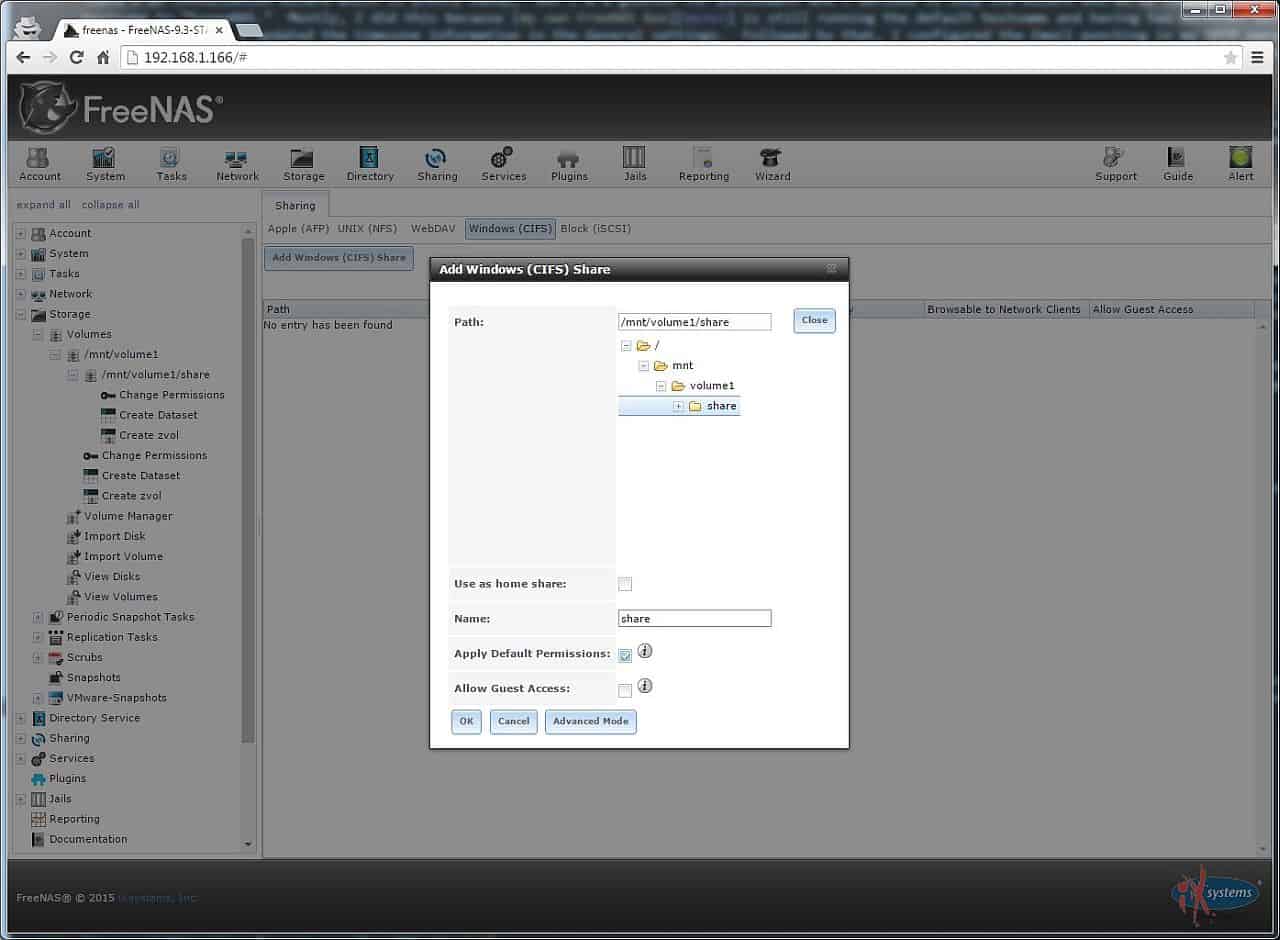Screen dimensions: 1280x940
Task: Close the Add Windows (CIFS) Share dialog
Action: pyautogui.click(x=831, y=269)
